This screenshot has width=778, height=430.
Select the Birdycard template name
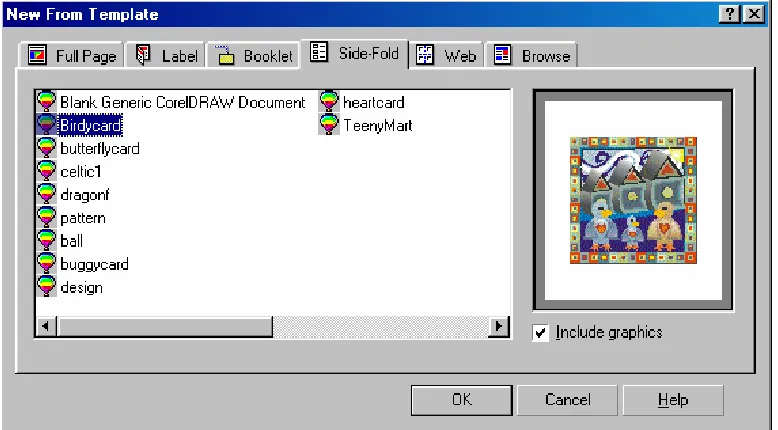(x=90, y=125)
